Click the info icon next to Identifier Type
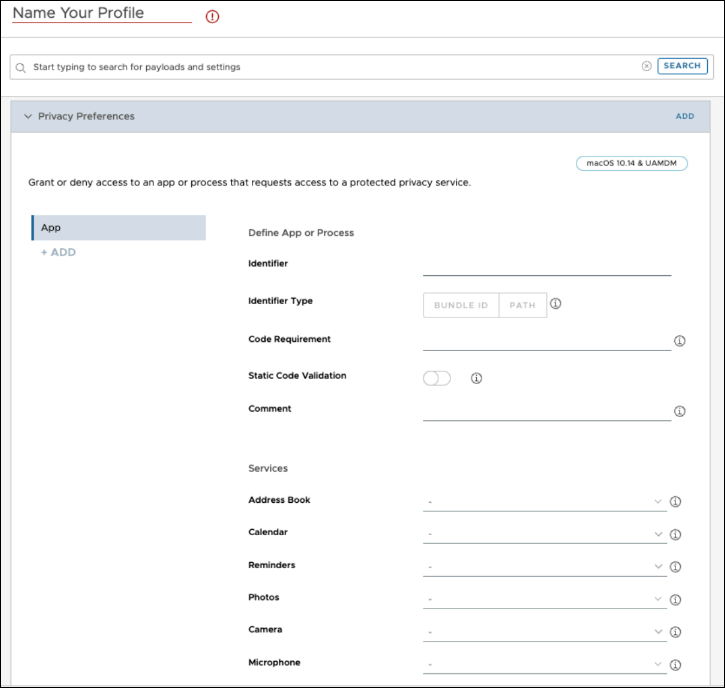725x688 pixels. (x=556, y=304)
